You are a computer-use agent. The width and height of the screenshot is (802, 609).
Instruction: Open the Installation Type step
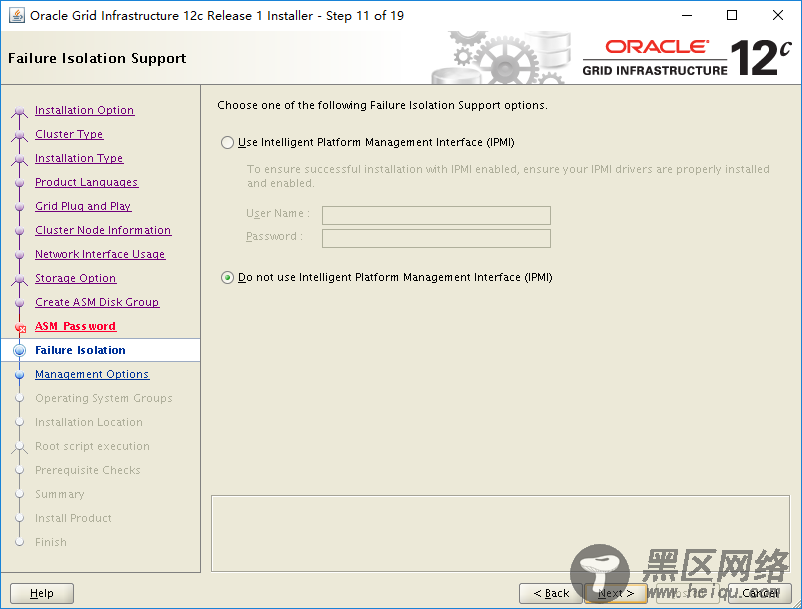[79, 158]
